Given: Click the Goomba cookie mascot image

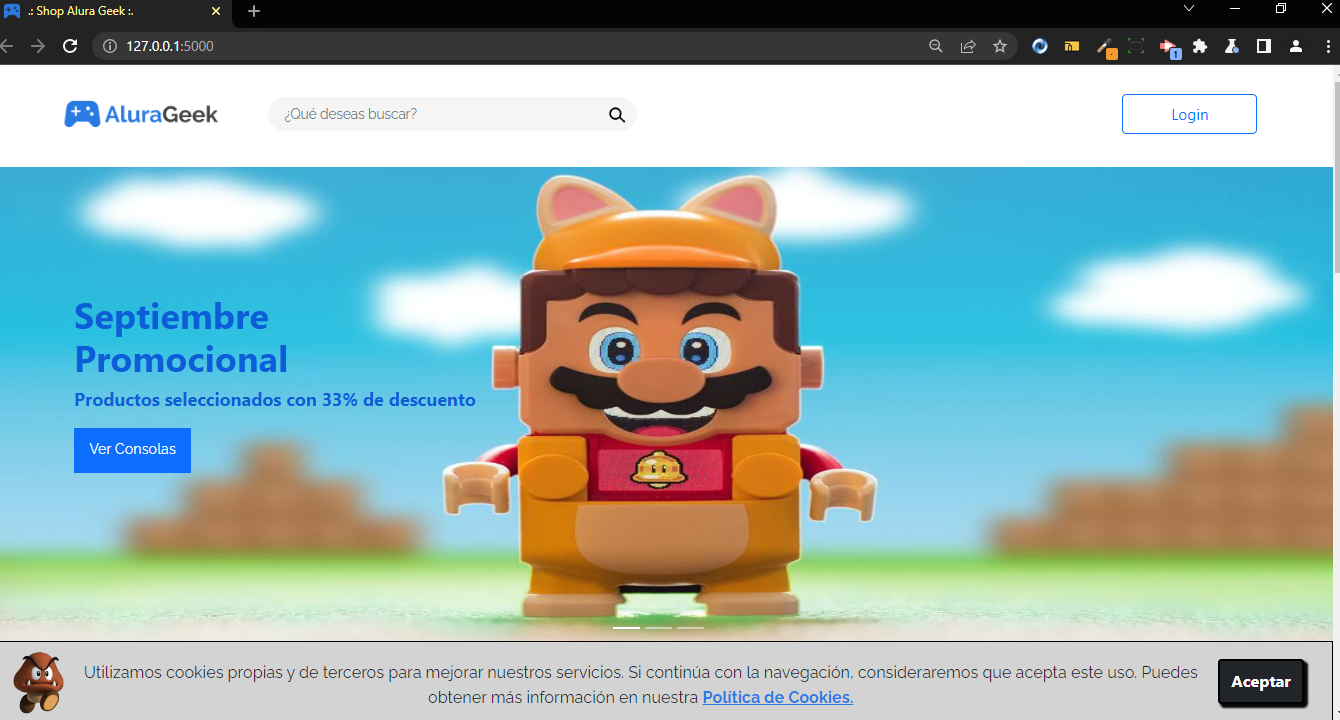Looking at the screenshot, I should coord(38,682).
